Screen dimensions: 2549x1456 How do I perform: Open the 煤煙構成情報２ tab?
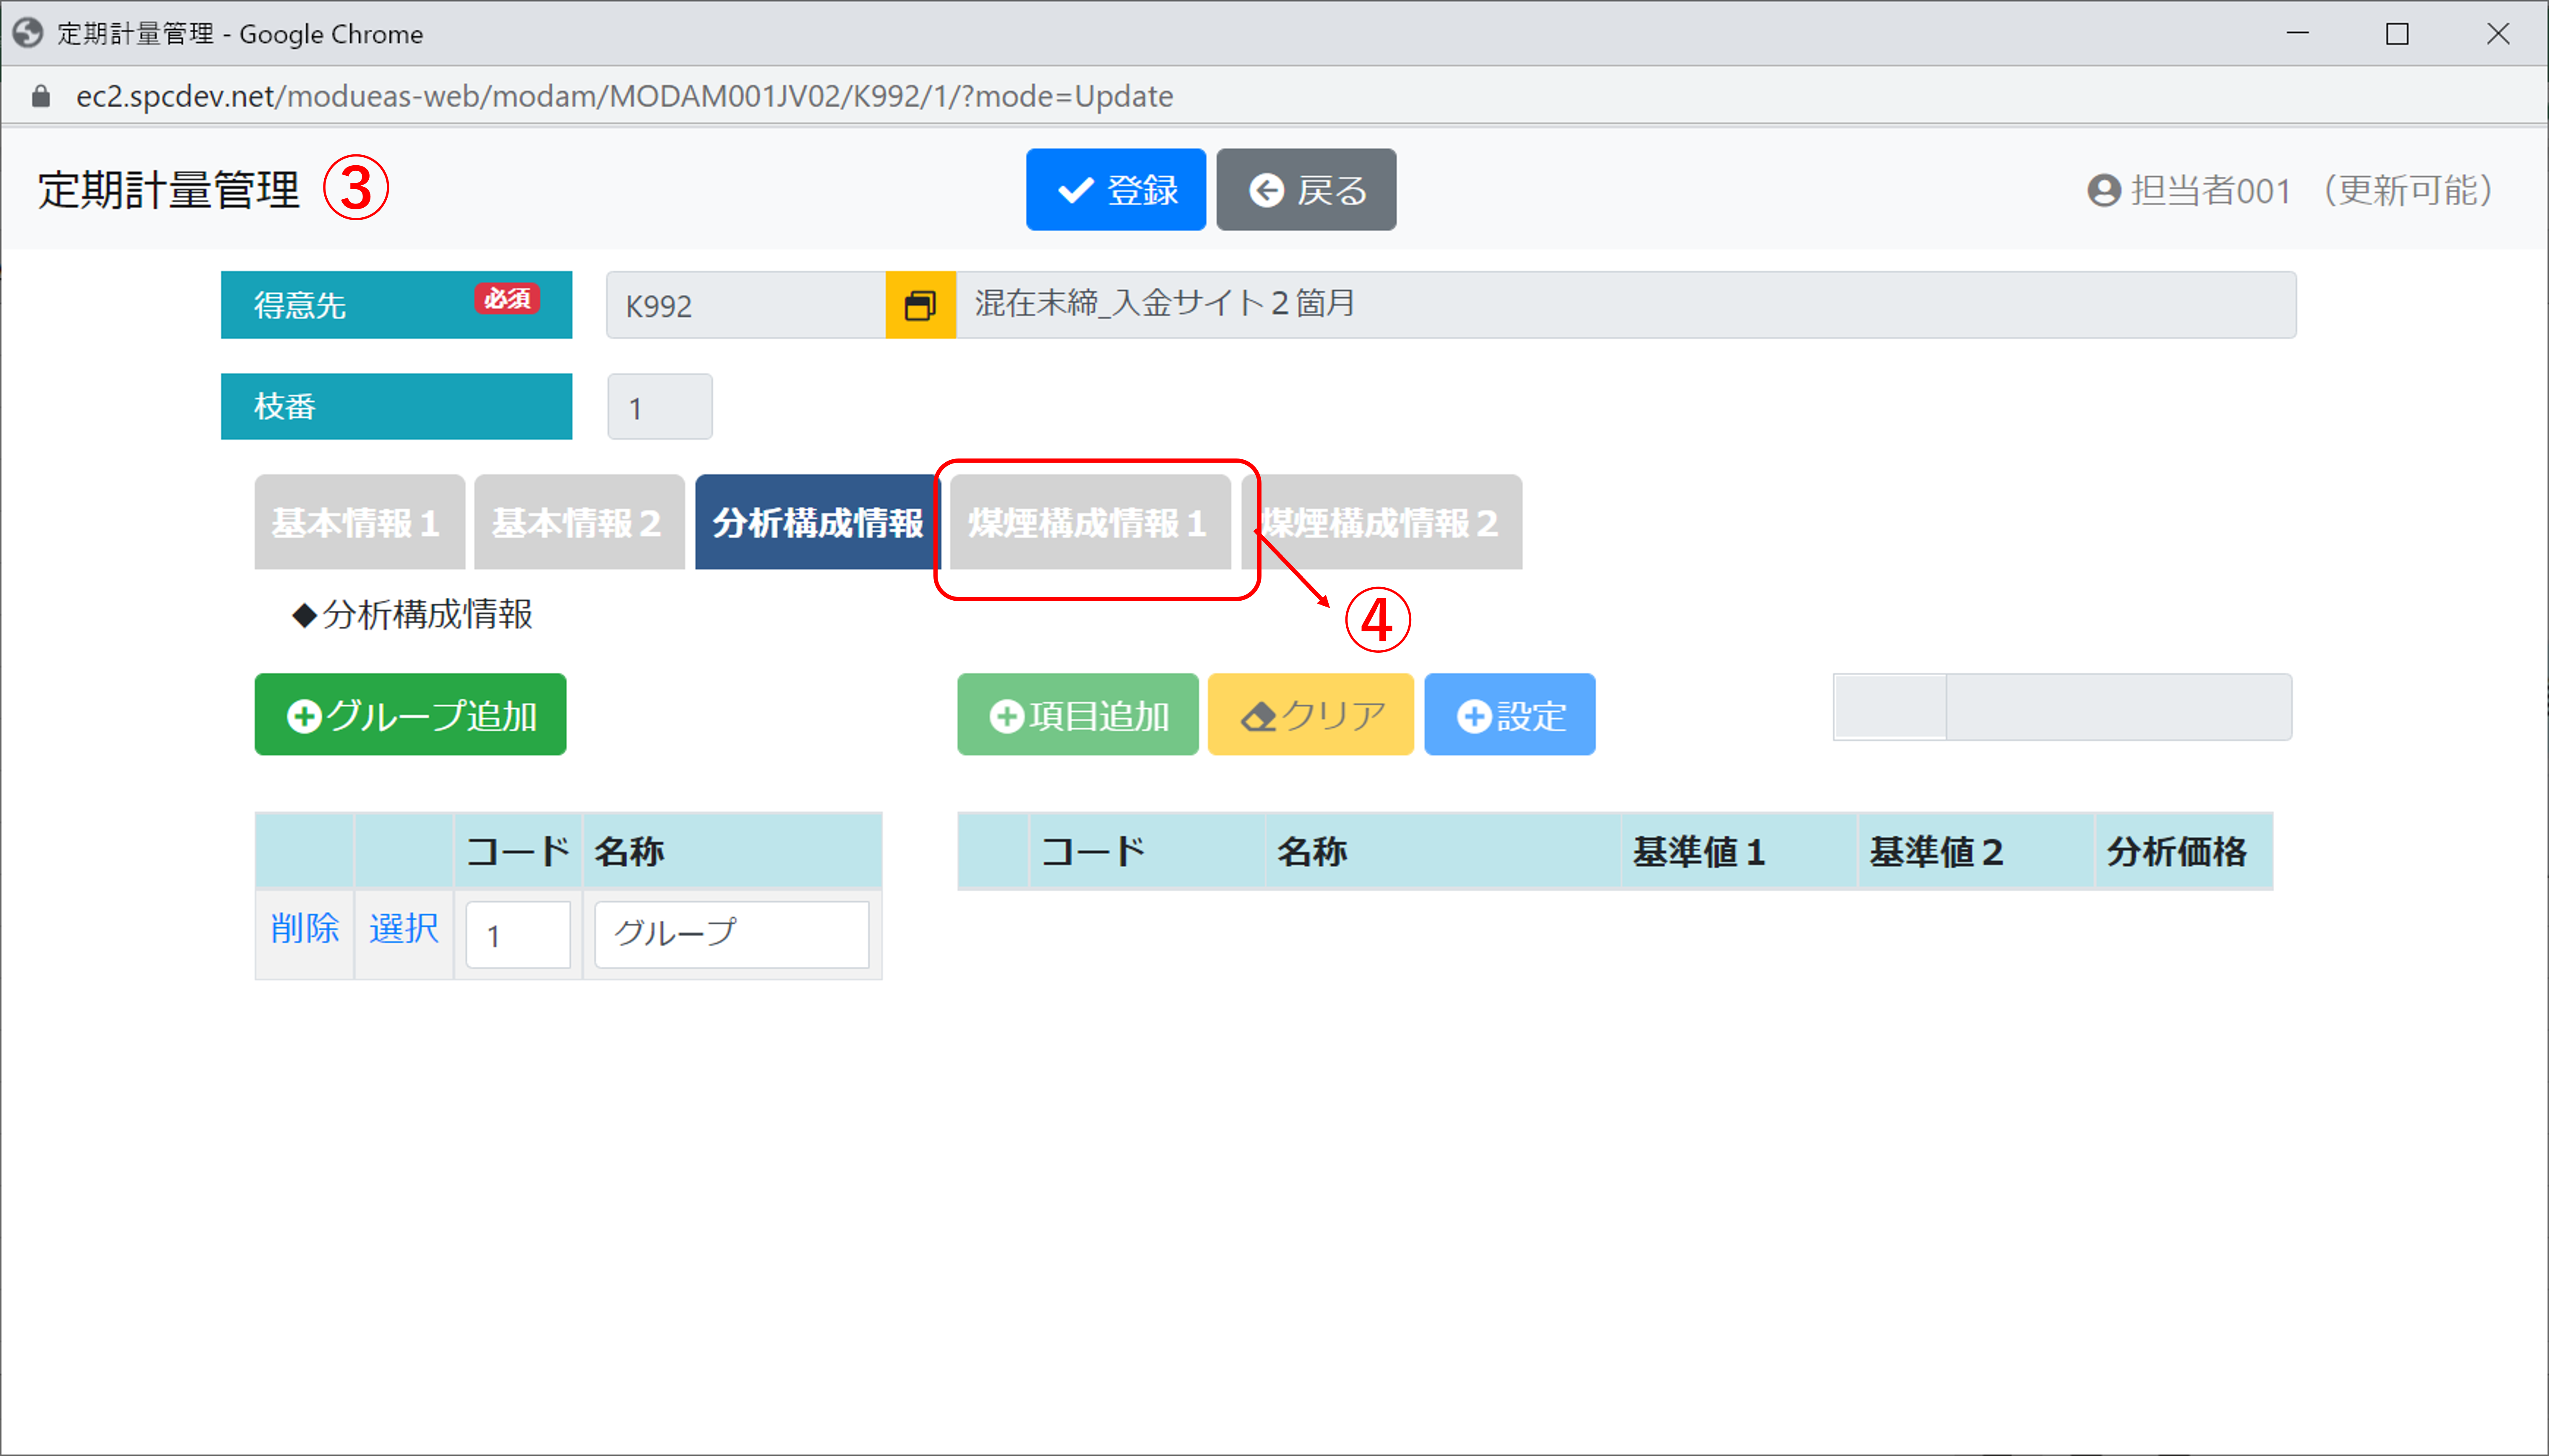click(1381, 522)
